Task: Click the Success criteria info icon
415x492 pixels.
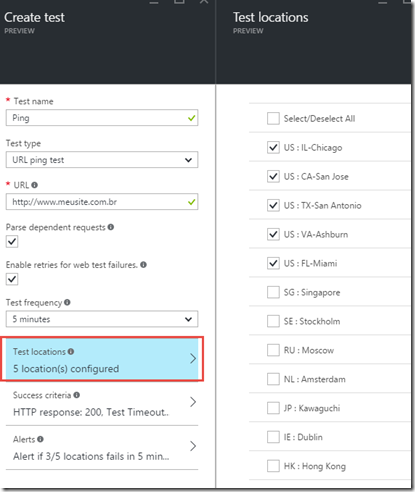Action: (x=76, y=395)
